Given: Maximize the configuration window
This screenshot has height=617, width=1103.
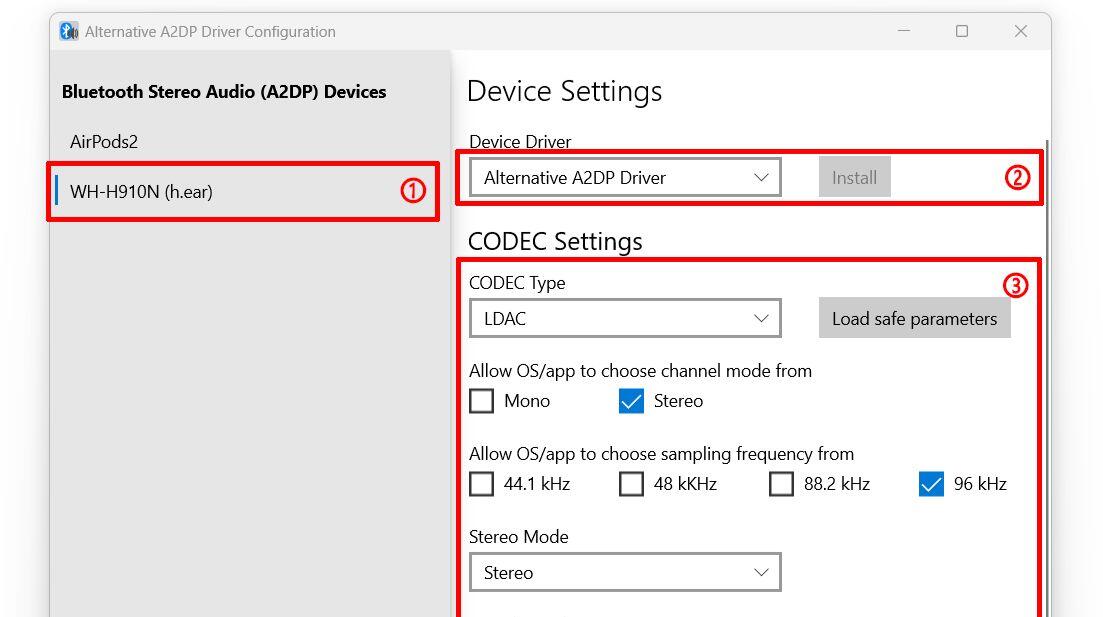Looking at the screenshot, I should (x=962, y=31).
